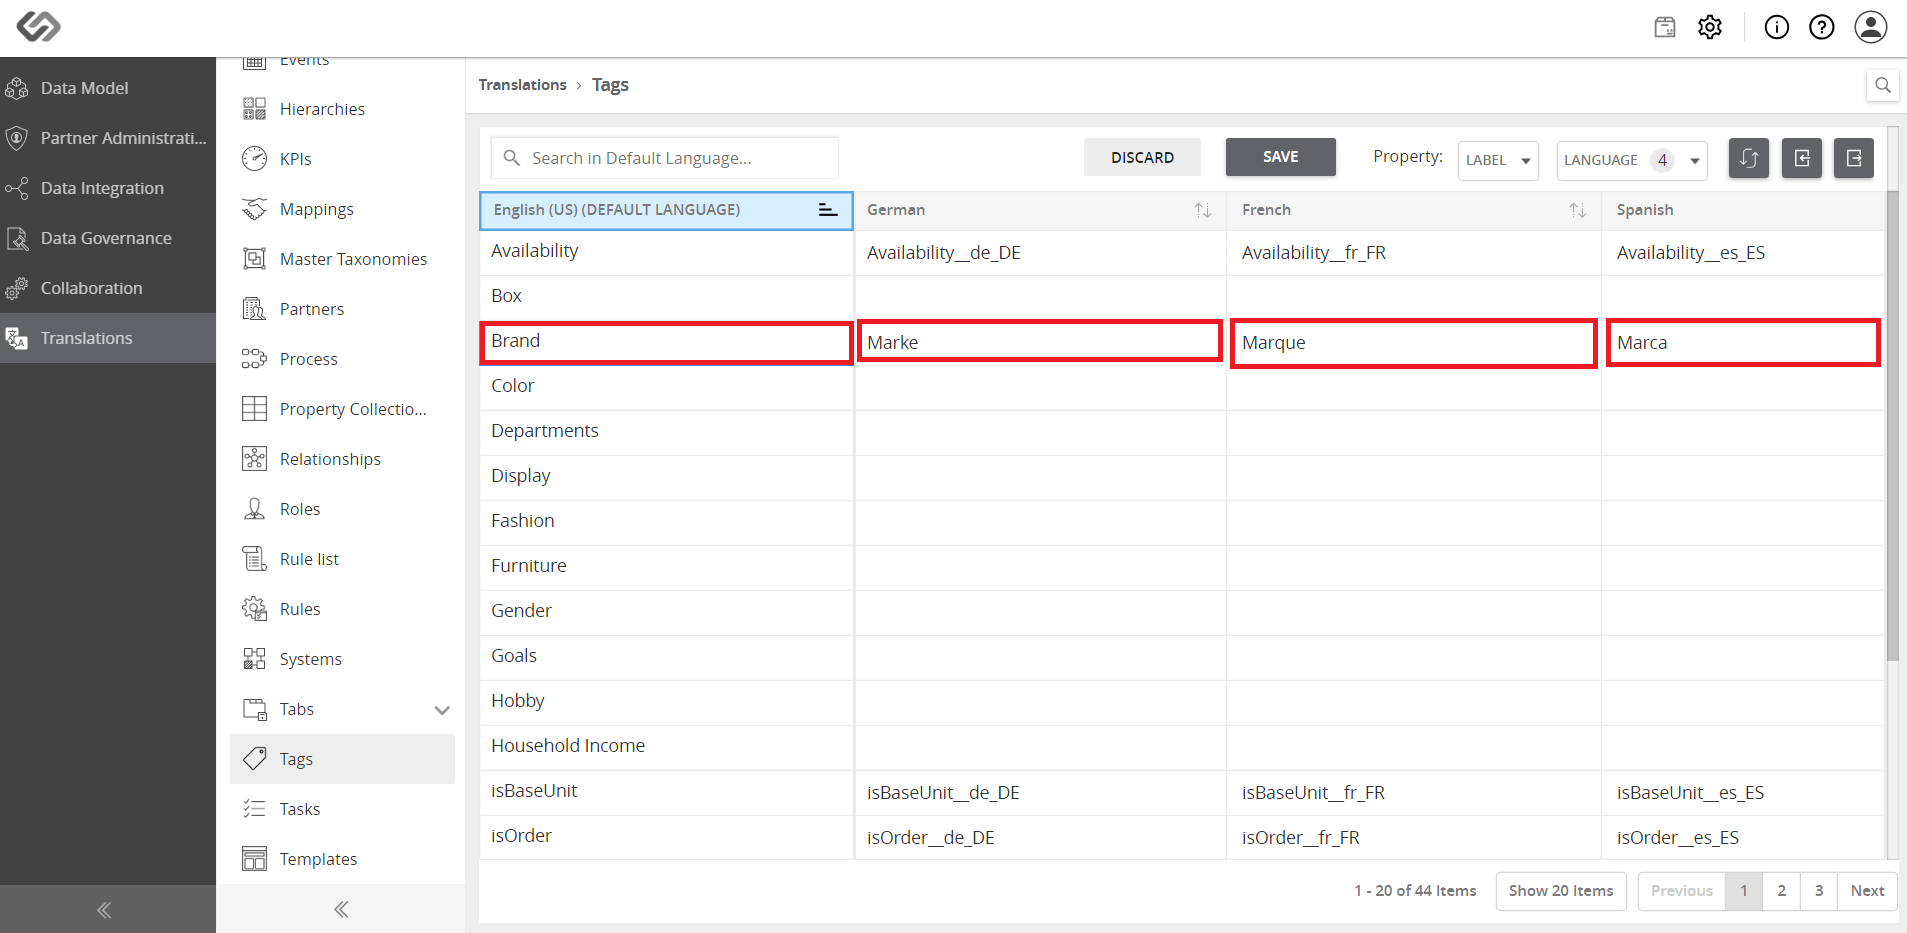Click the search magnifier icon at top right
1907x933 pixels.
[x=1883, y=85]
